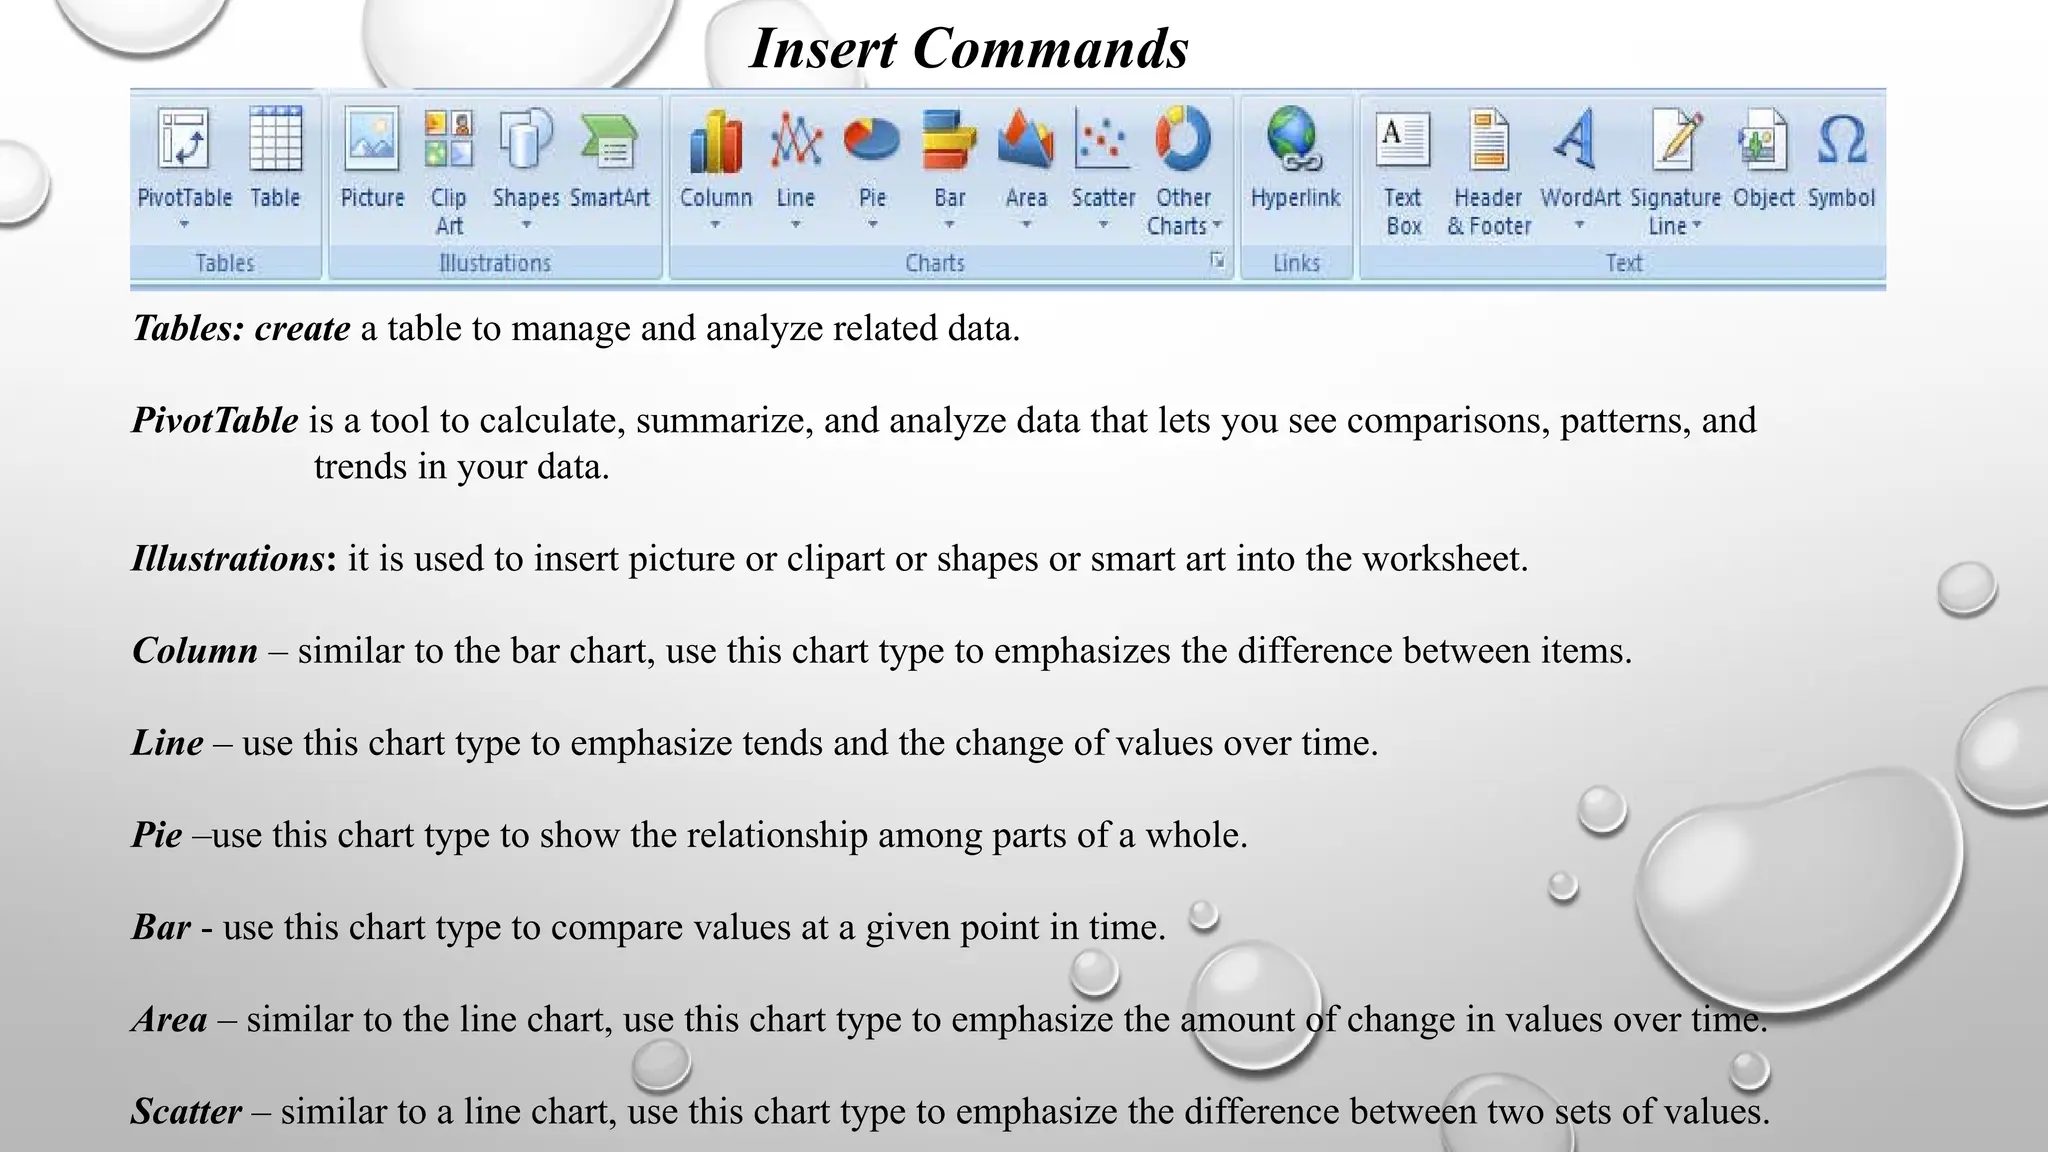Insert a Table using Table icon

275,140
